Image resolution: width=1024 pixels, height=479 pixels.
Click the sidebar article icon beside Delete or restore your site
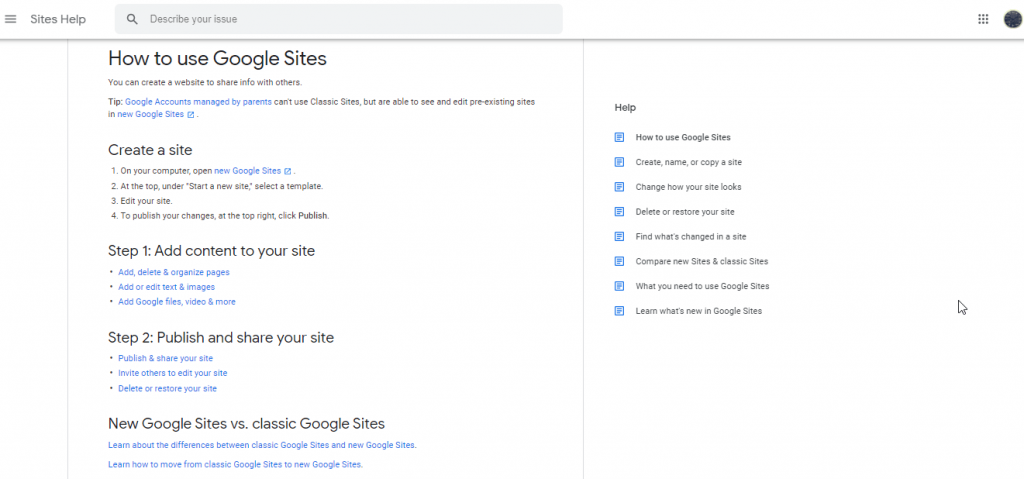(x=619, y=212)
